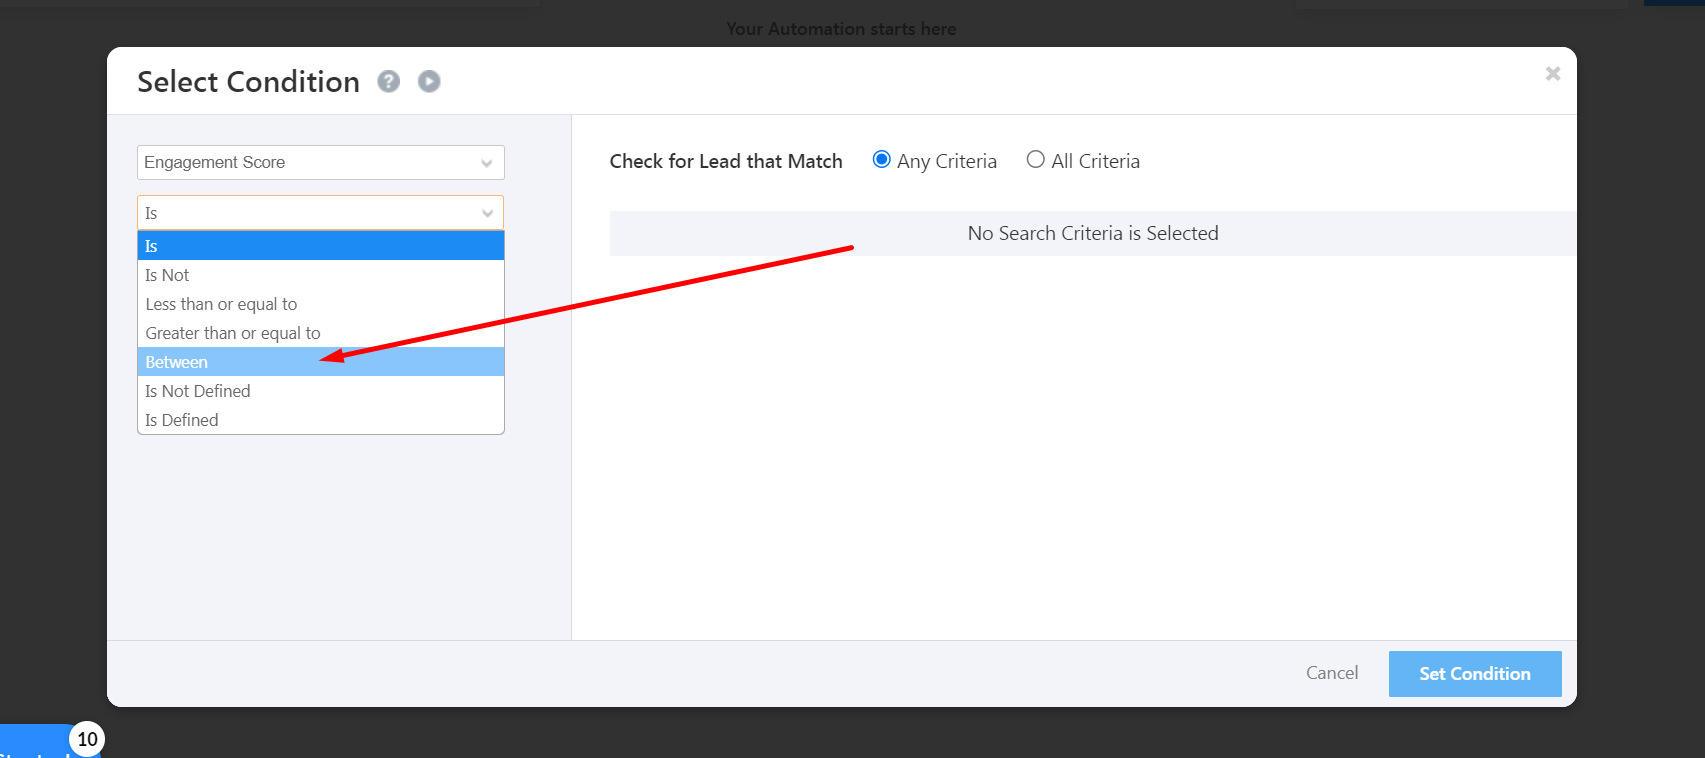Image resolution: width=1705 pixels, height=758 pixels.
Task: Select the Any Criteria radio button
Action: 881,160
